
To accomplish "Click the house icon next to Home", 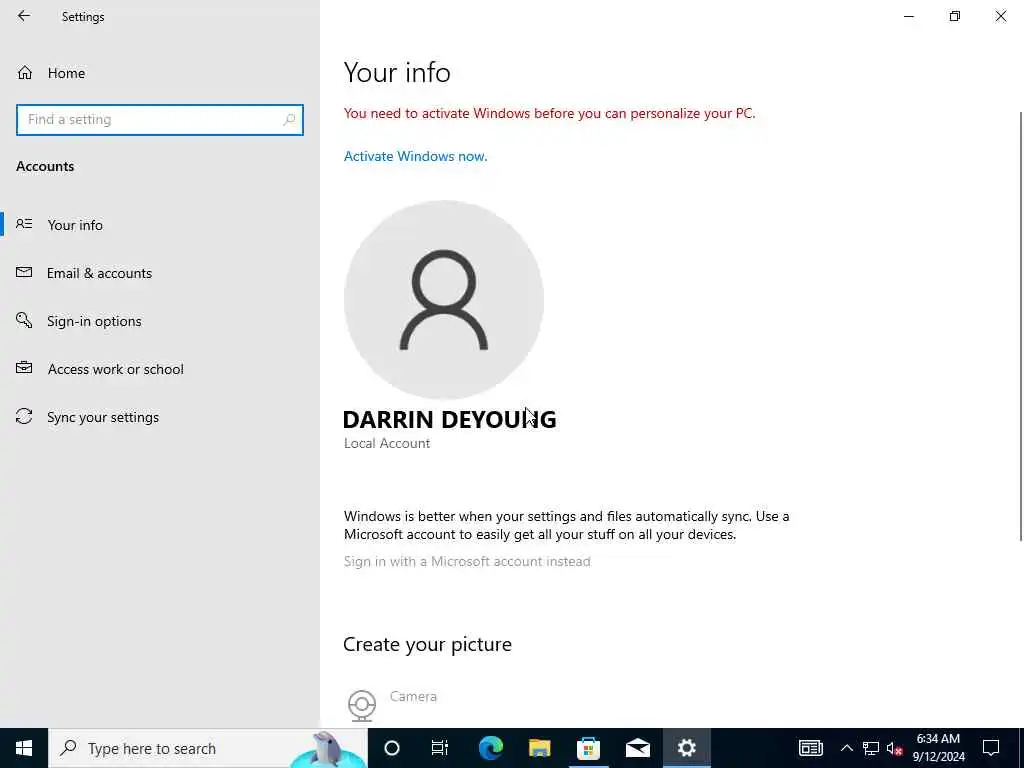I will click(x=25, y=73).
